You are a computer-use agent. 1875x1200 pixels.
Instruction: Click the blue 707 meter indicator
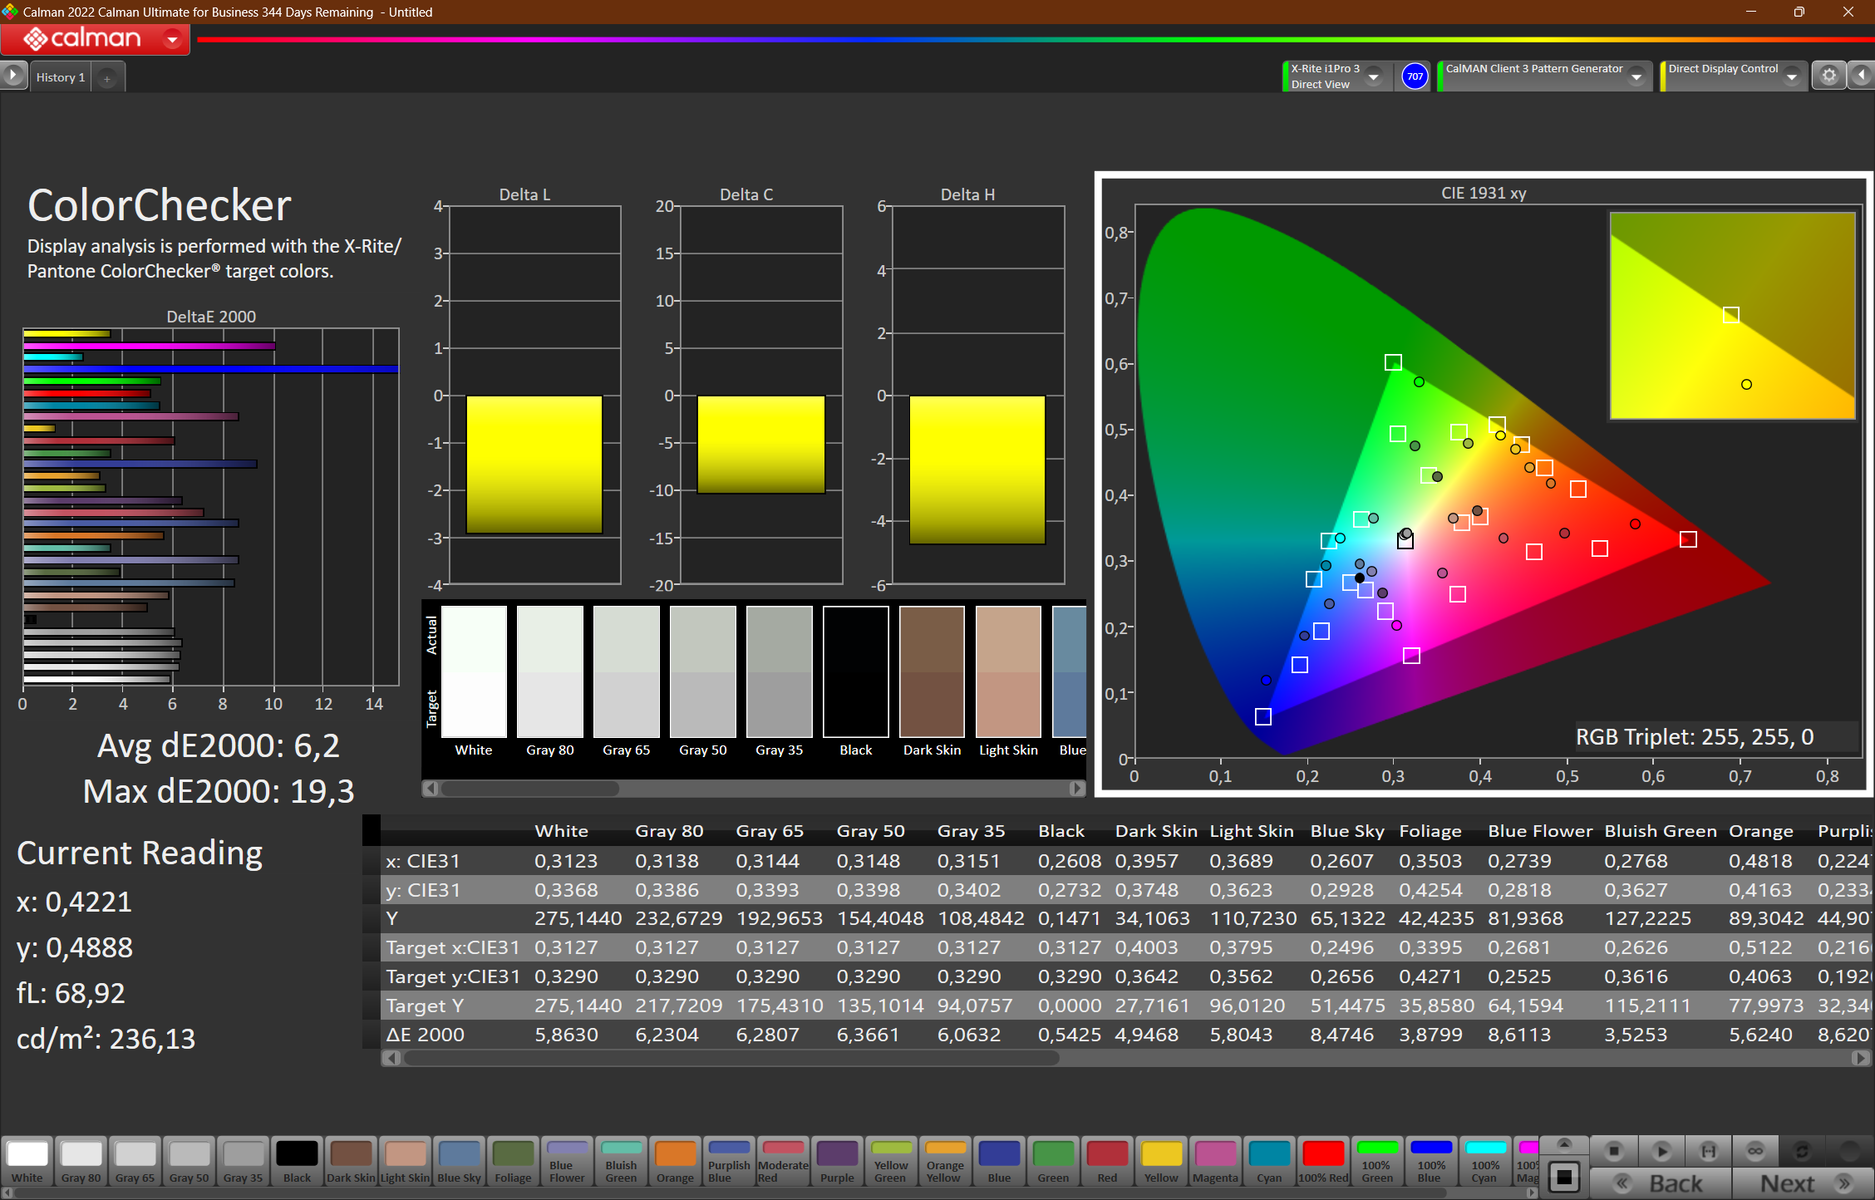[1414, 76]
